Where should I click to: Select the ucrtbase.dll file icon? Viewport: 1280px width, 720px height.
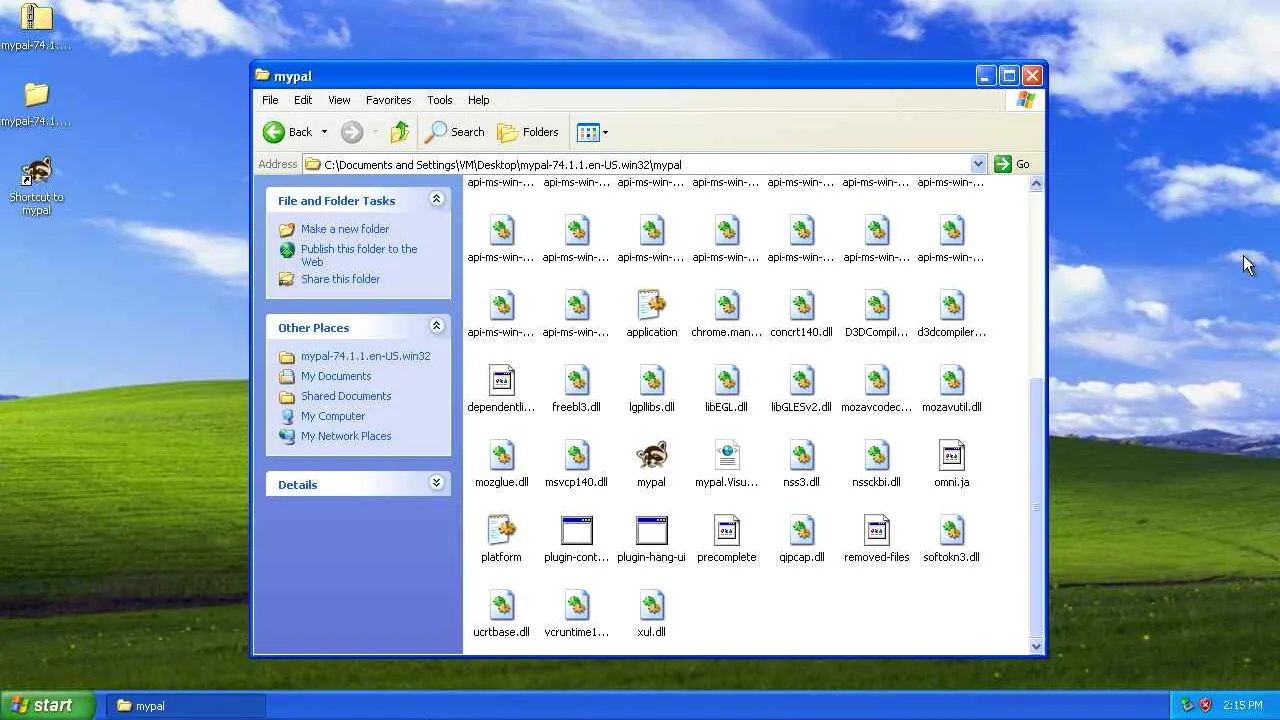click(x=501, y=606)
